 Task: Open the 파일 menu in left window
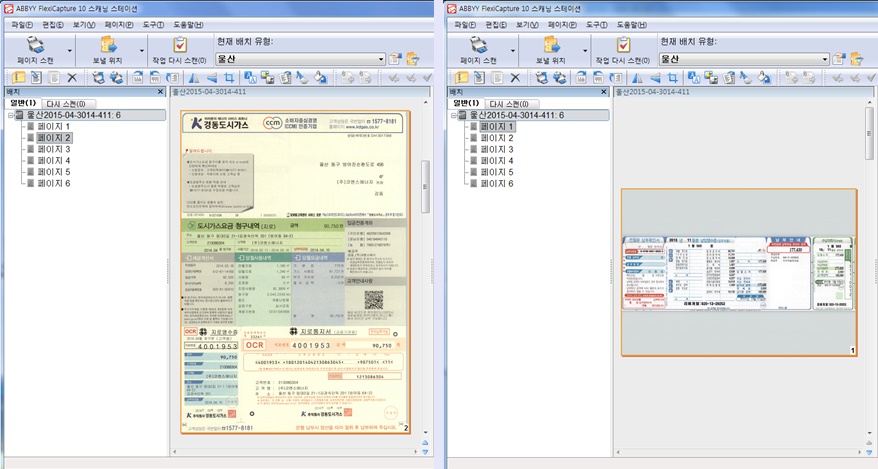pyautogui.click(x=22, y=25)
